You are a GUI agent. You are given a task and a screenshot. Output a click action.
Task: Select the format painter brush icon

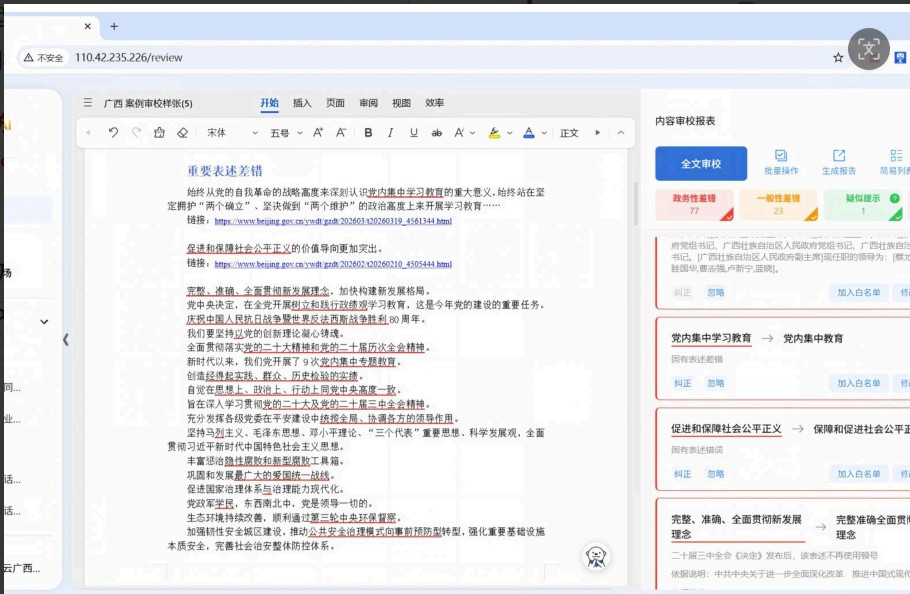click(159, 133)
